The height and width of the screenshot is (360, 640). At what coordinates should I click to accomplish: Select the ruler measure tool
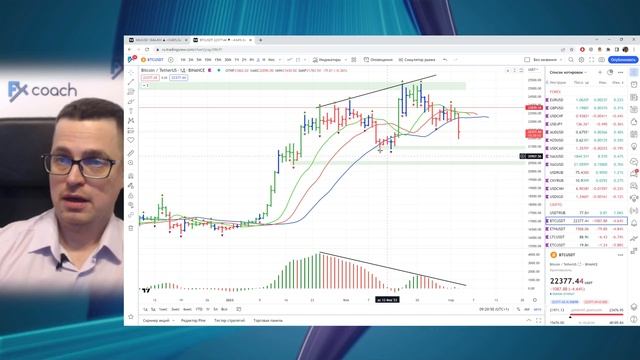(131, 153)
